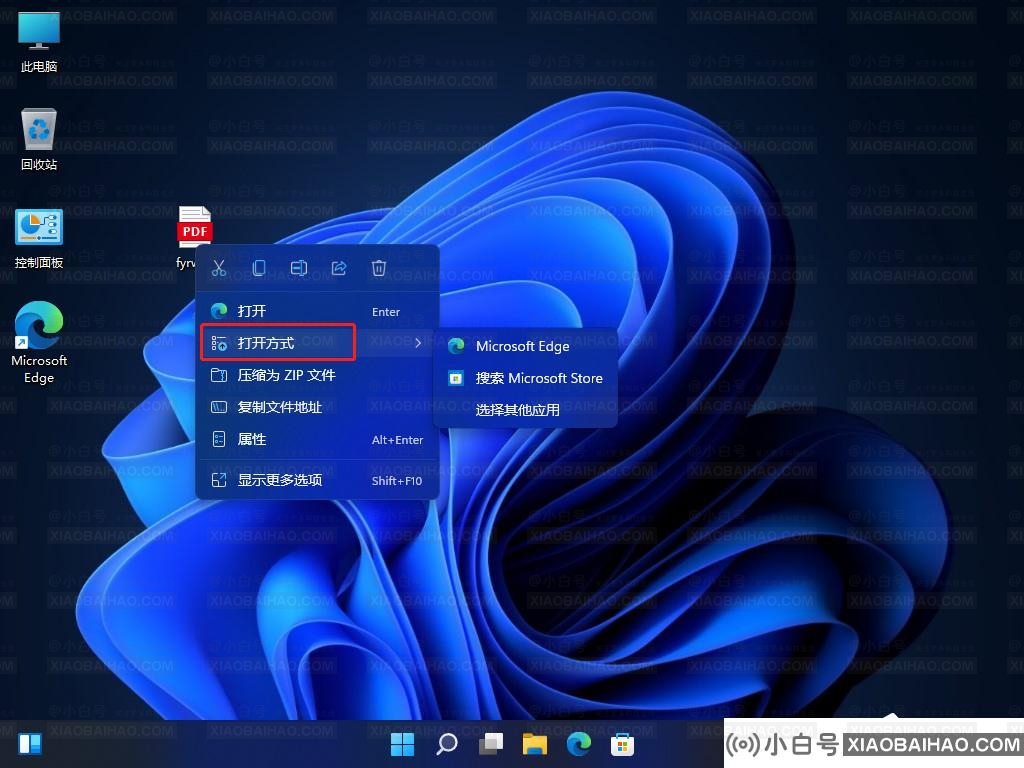Launch Edge from the taskbar
The image size is (1024, 768).
click(579, 744)
